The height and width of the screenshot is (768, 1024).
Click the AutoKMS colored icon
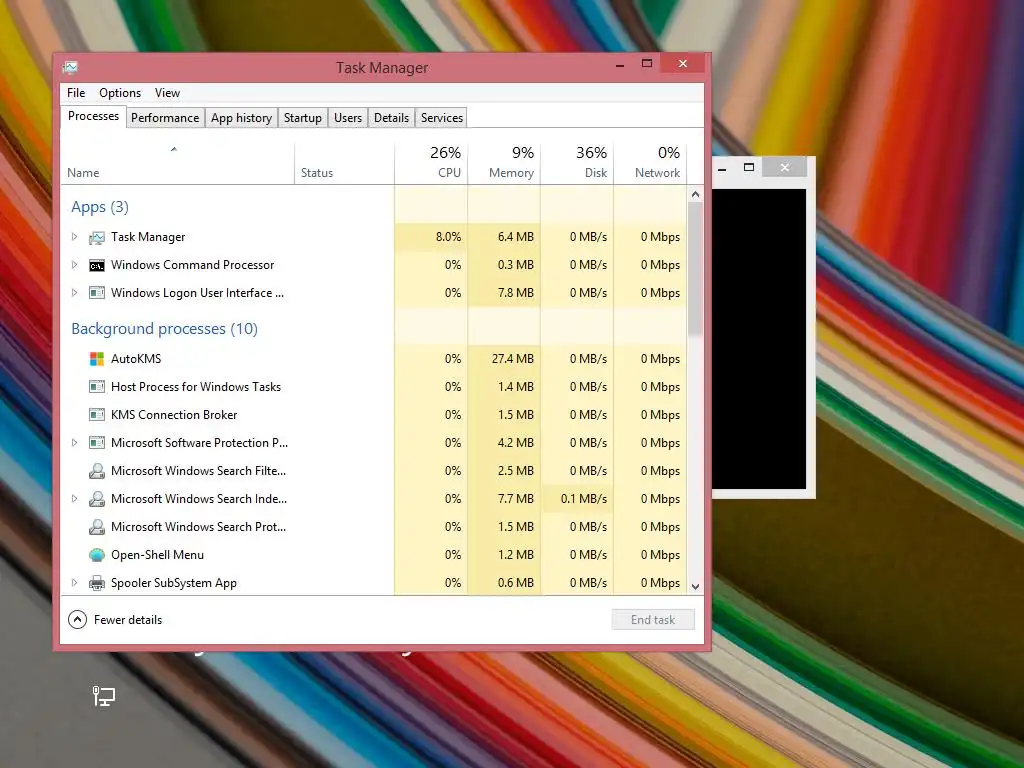97,359
